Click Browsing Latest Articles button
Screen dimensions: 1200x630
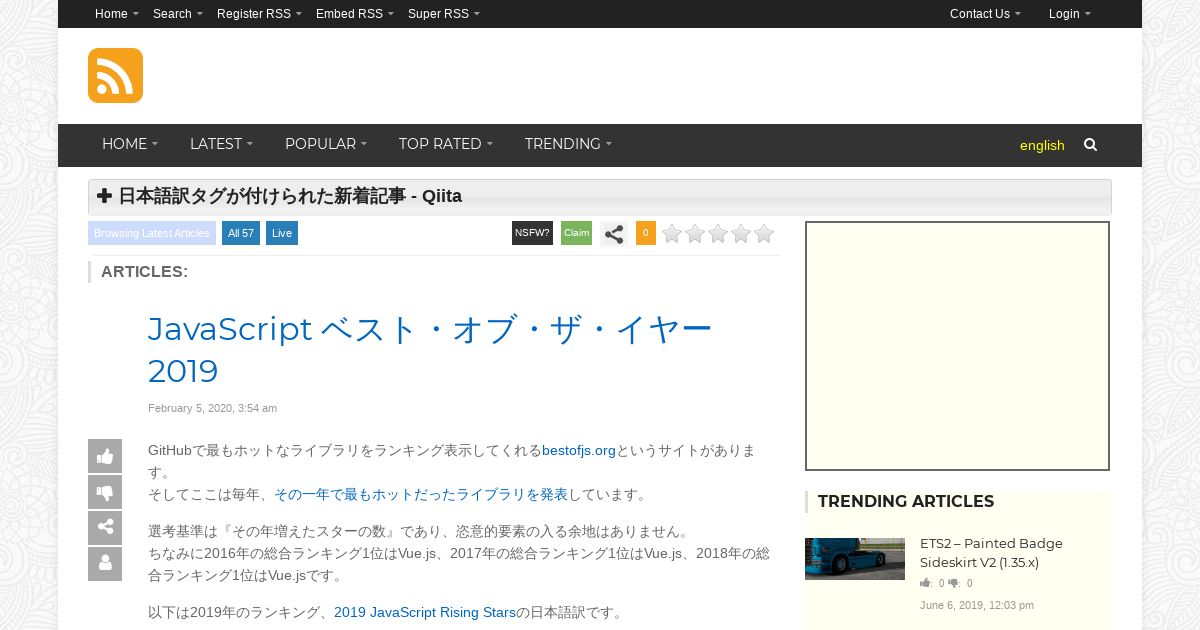[x=152, y=233]
